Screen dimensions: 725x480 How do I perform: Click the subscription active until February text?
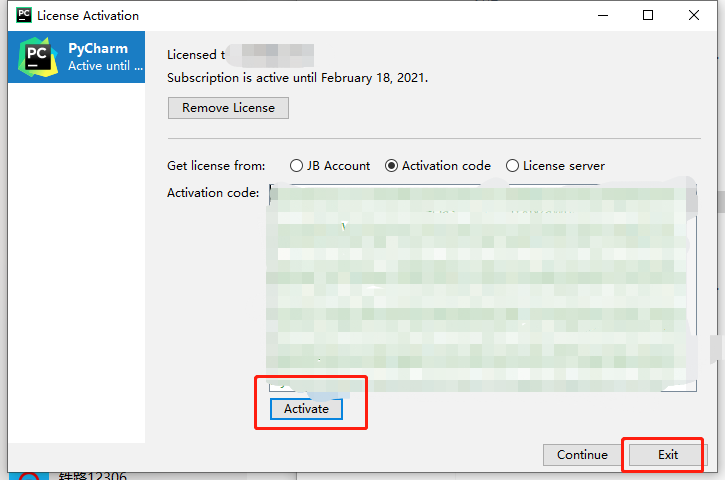[x=297, y=78]
